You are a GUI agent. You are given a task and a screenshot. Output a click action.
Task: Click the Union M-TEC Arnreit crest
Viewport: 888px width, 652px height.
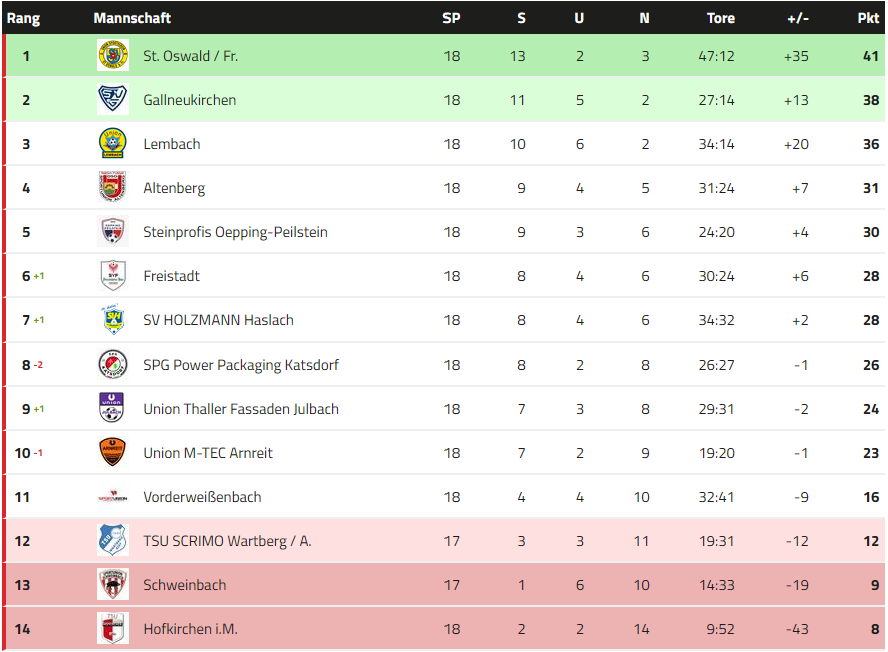[113, 453]
